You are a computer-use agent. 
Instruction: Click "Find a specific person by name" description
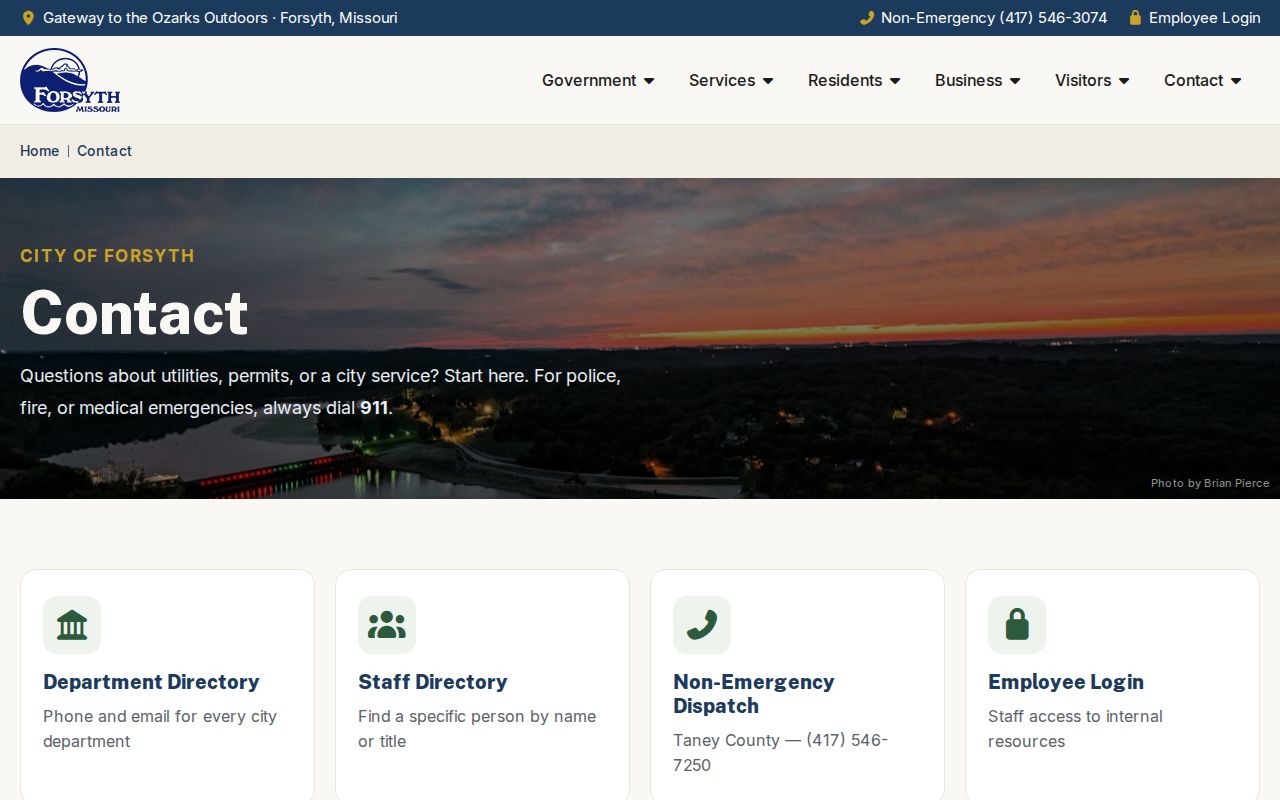[x=477, y=729]
